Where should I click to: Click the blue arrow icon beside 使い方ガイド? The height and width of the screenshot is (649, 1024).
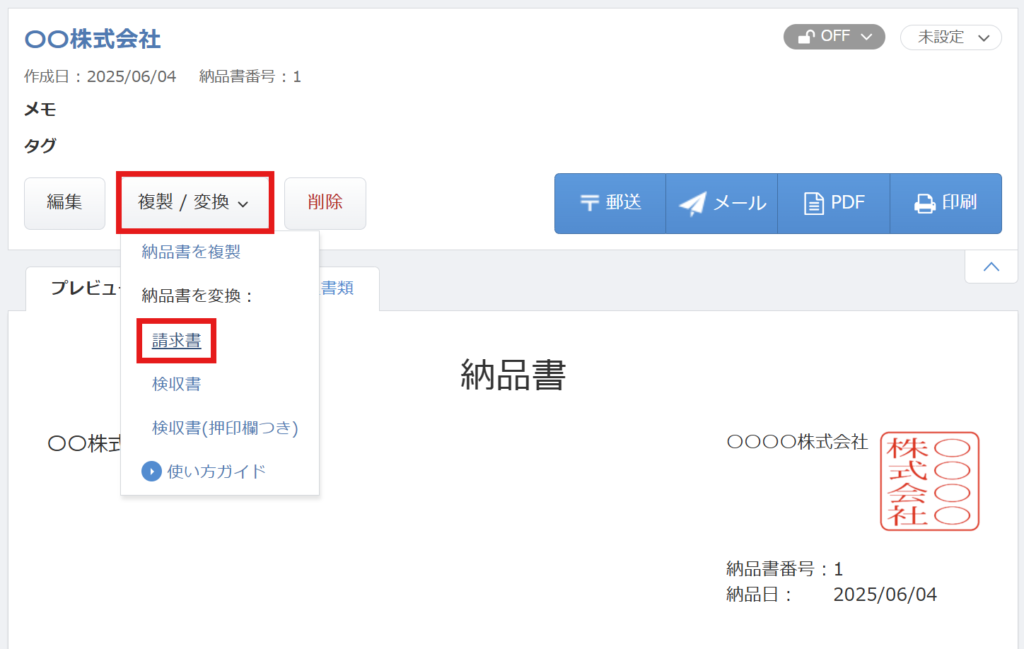(152, 471)
